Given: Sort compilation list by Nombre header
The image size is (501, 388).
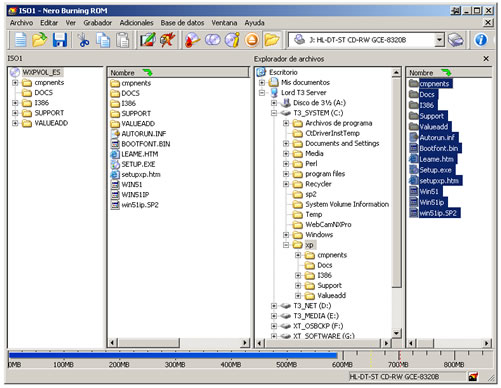Looking at the screenshot, I should point(178,73).
